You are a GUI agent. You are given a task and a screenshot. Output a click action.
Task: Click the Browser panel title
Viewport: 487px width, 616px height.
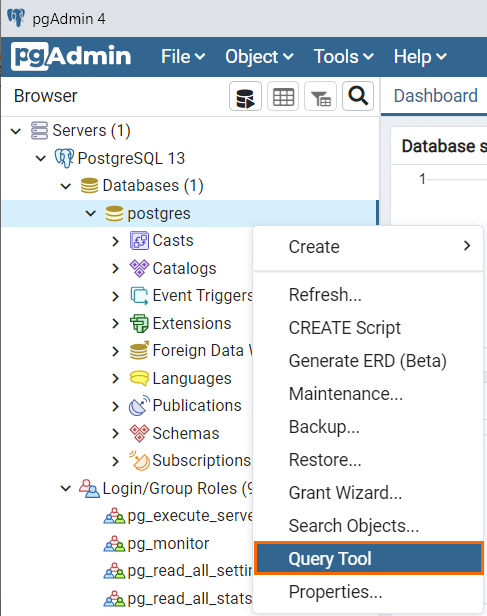(x=46, y=96)
